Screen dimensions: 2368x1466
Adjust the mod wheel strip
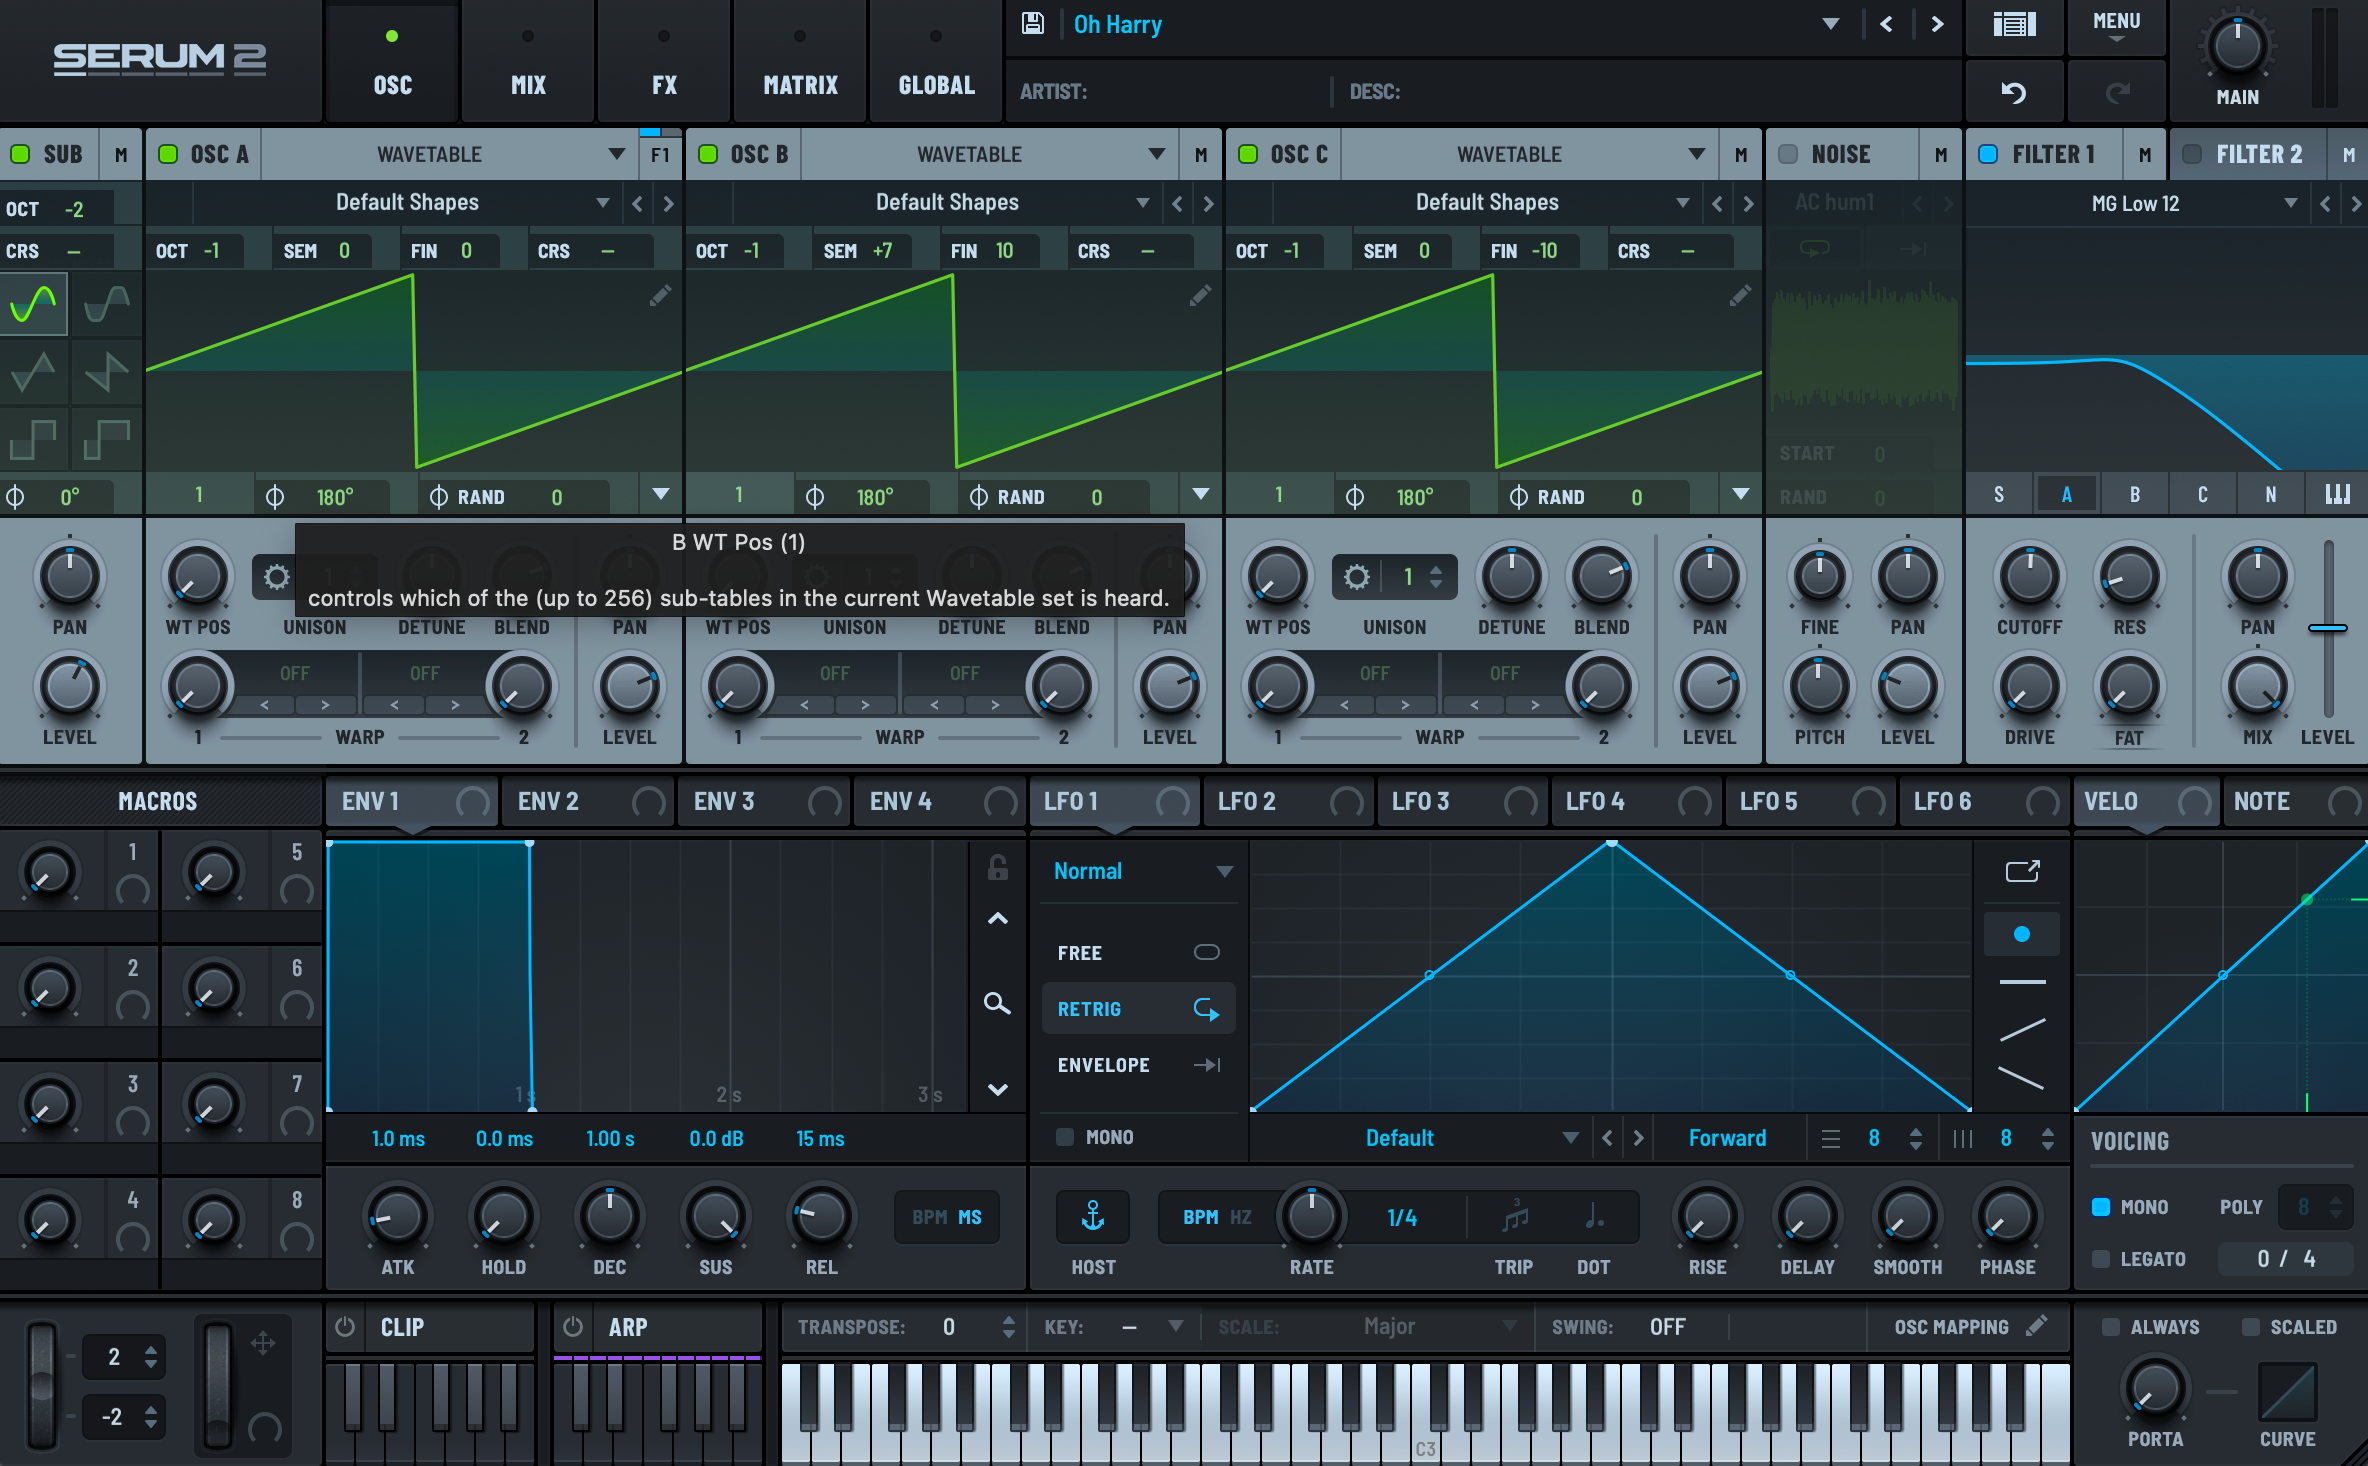coord(217,1384)
